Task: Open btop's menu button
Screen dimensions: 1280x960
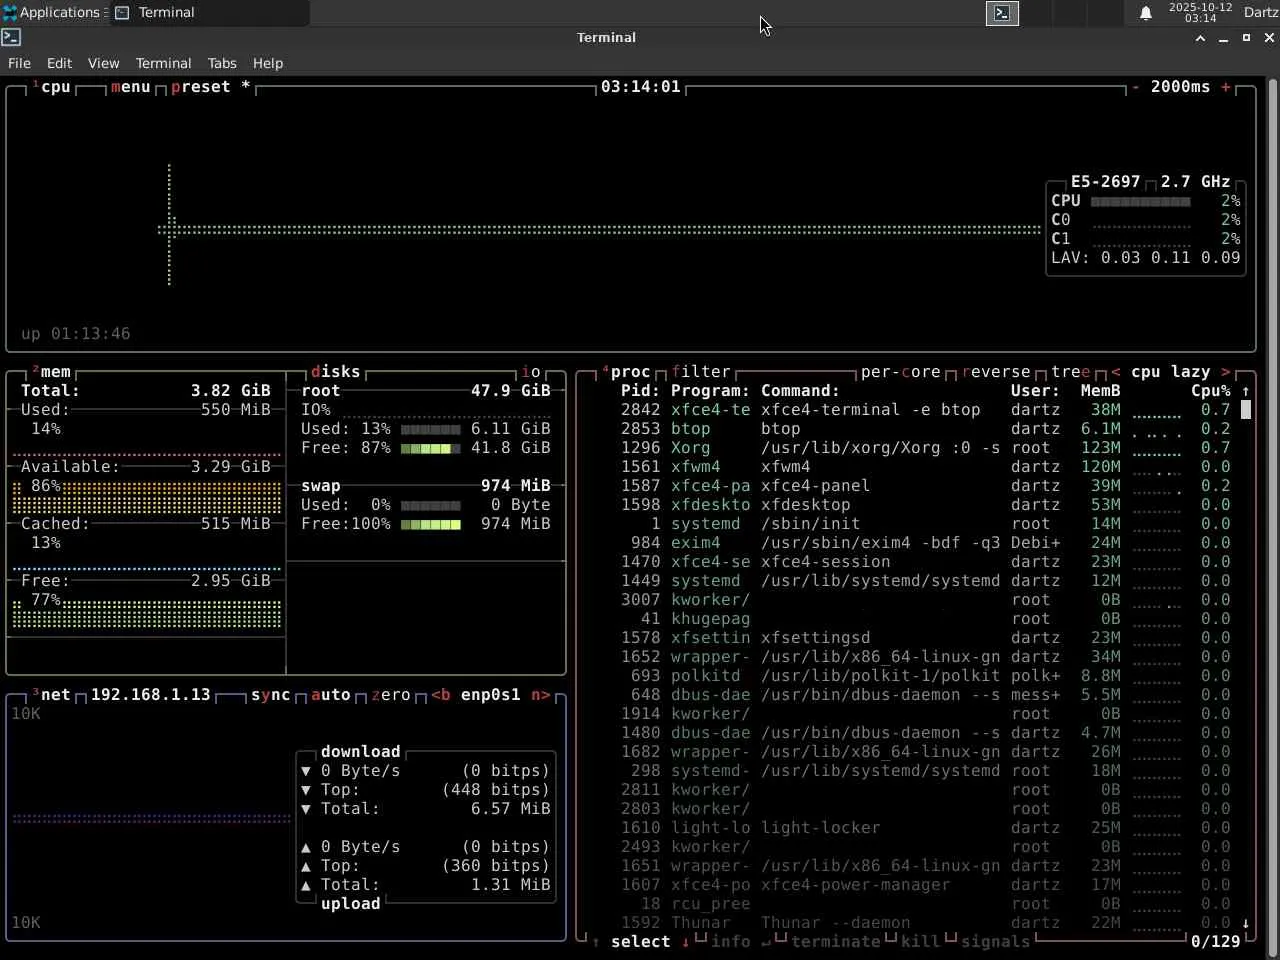Action: (130, 87)
